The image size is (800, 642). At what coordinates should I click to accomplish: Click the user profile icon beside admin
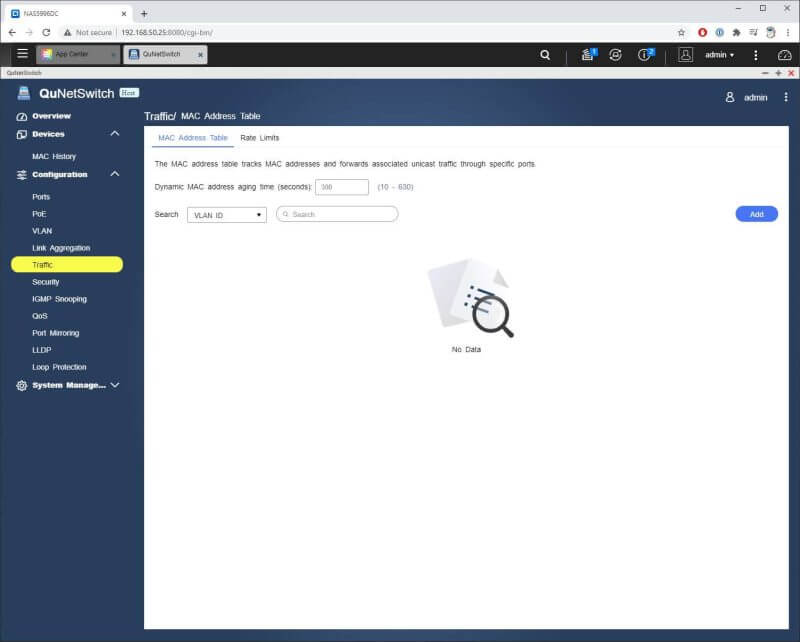pyautogui.click(x=685, y=55)
